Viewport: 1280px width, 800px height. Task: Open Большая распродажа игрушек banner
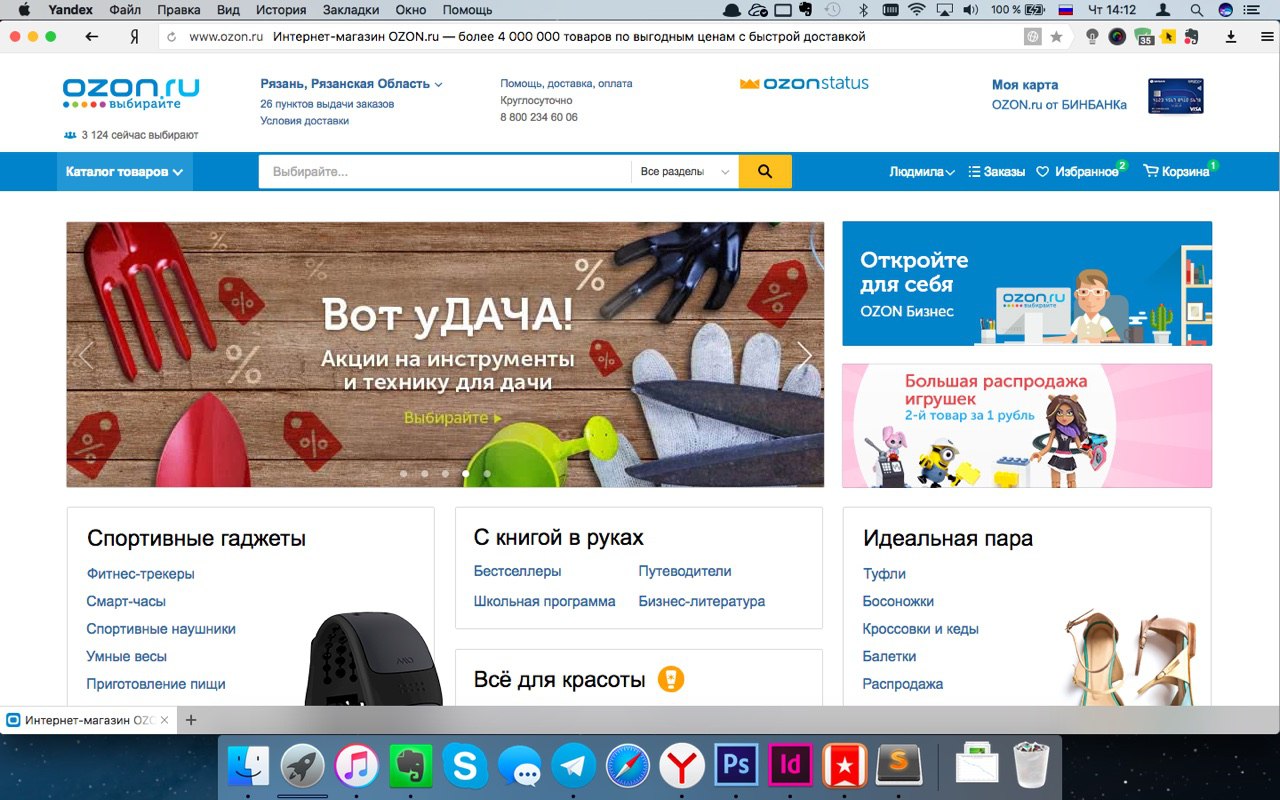click(x=1027, y=426)
